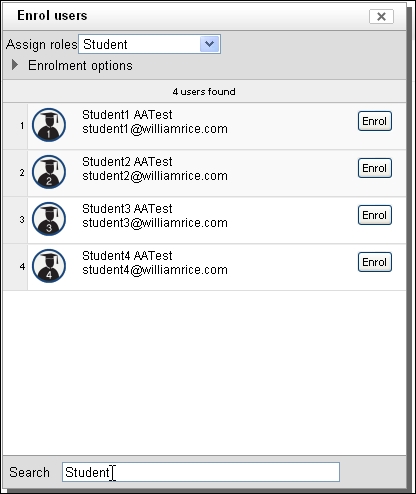Image resolution: width=416 pixels, height=494 pixels.
Task: Enrol Student3 AATest
Action: pos(375,215)
